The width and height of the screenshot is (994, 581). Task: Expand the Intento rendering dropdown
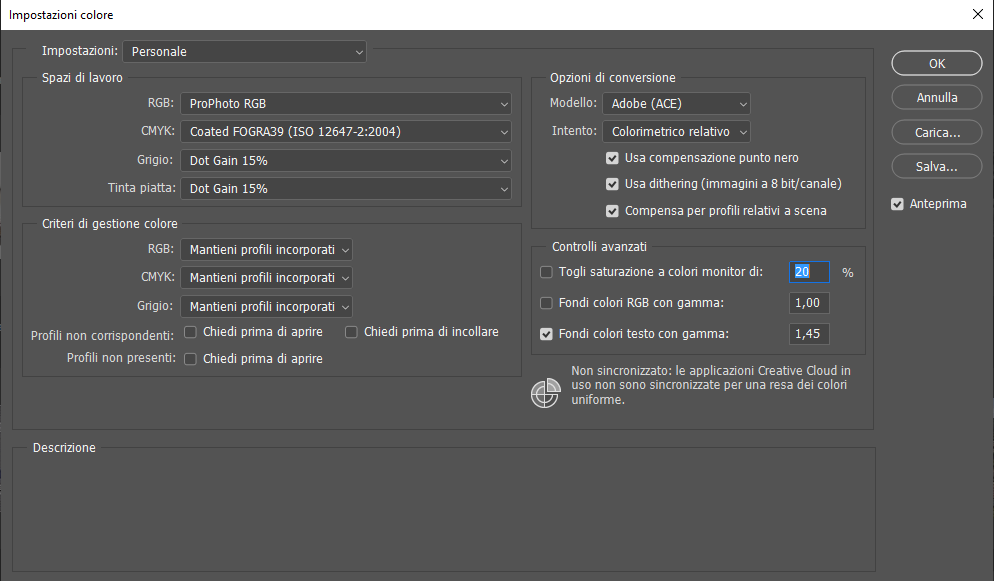pyautogui.click(x=676, y=131)
